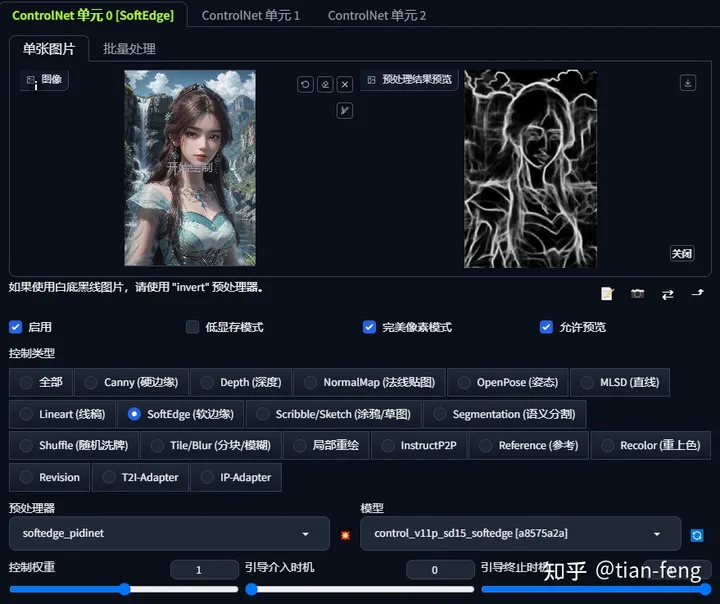The image size is (720, 604).
Task: Select the IP-Adapter option
Action: click(236, 478)
